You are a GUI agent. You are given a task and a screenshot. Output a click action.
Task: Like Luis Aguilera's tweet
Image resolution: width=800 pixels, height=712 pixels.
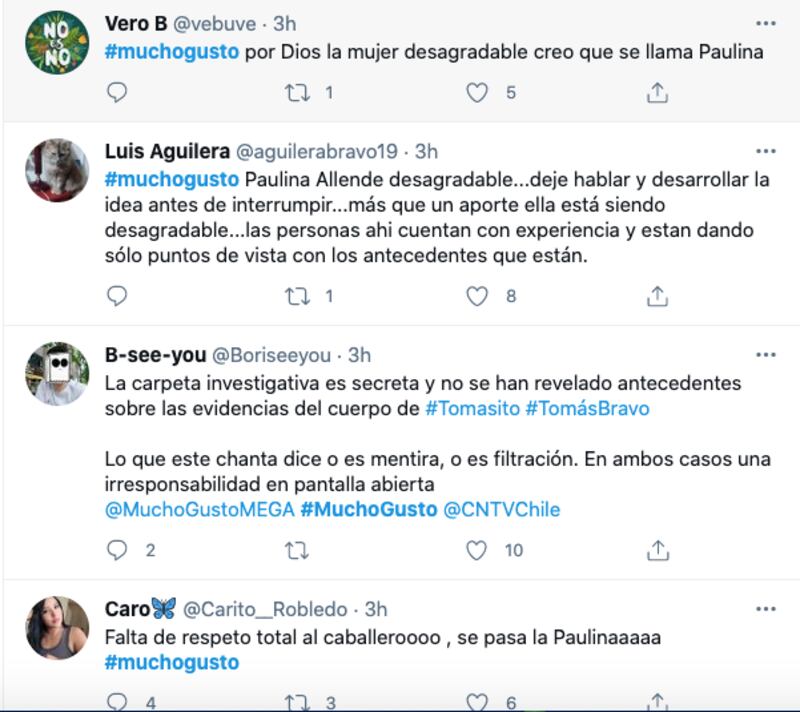(477, 296)
